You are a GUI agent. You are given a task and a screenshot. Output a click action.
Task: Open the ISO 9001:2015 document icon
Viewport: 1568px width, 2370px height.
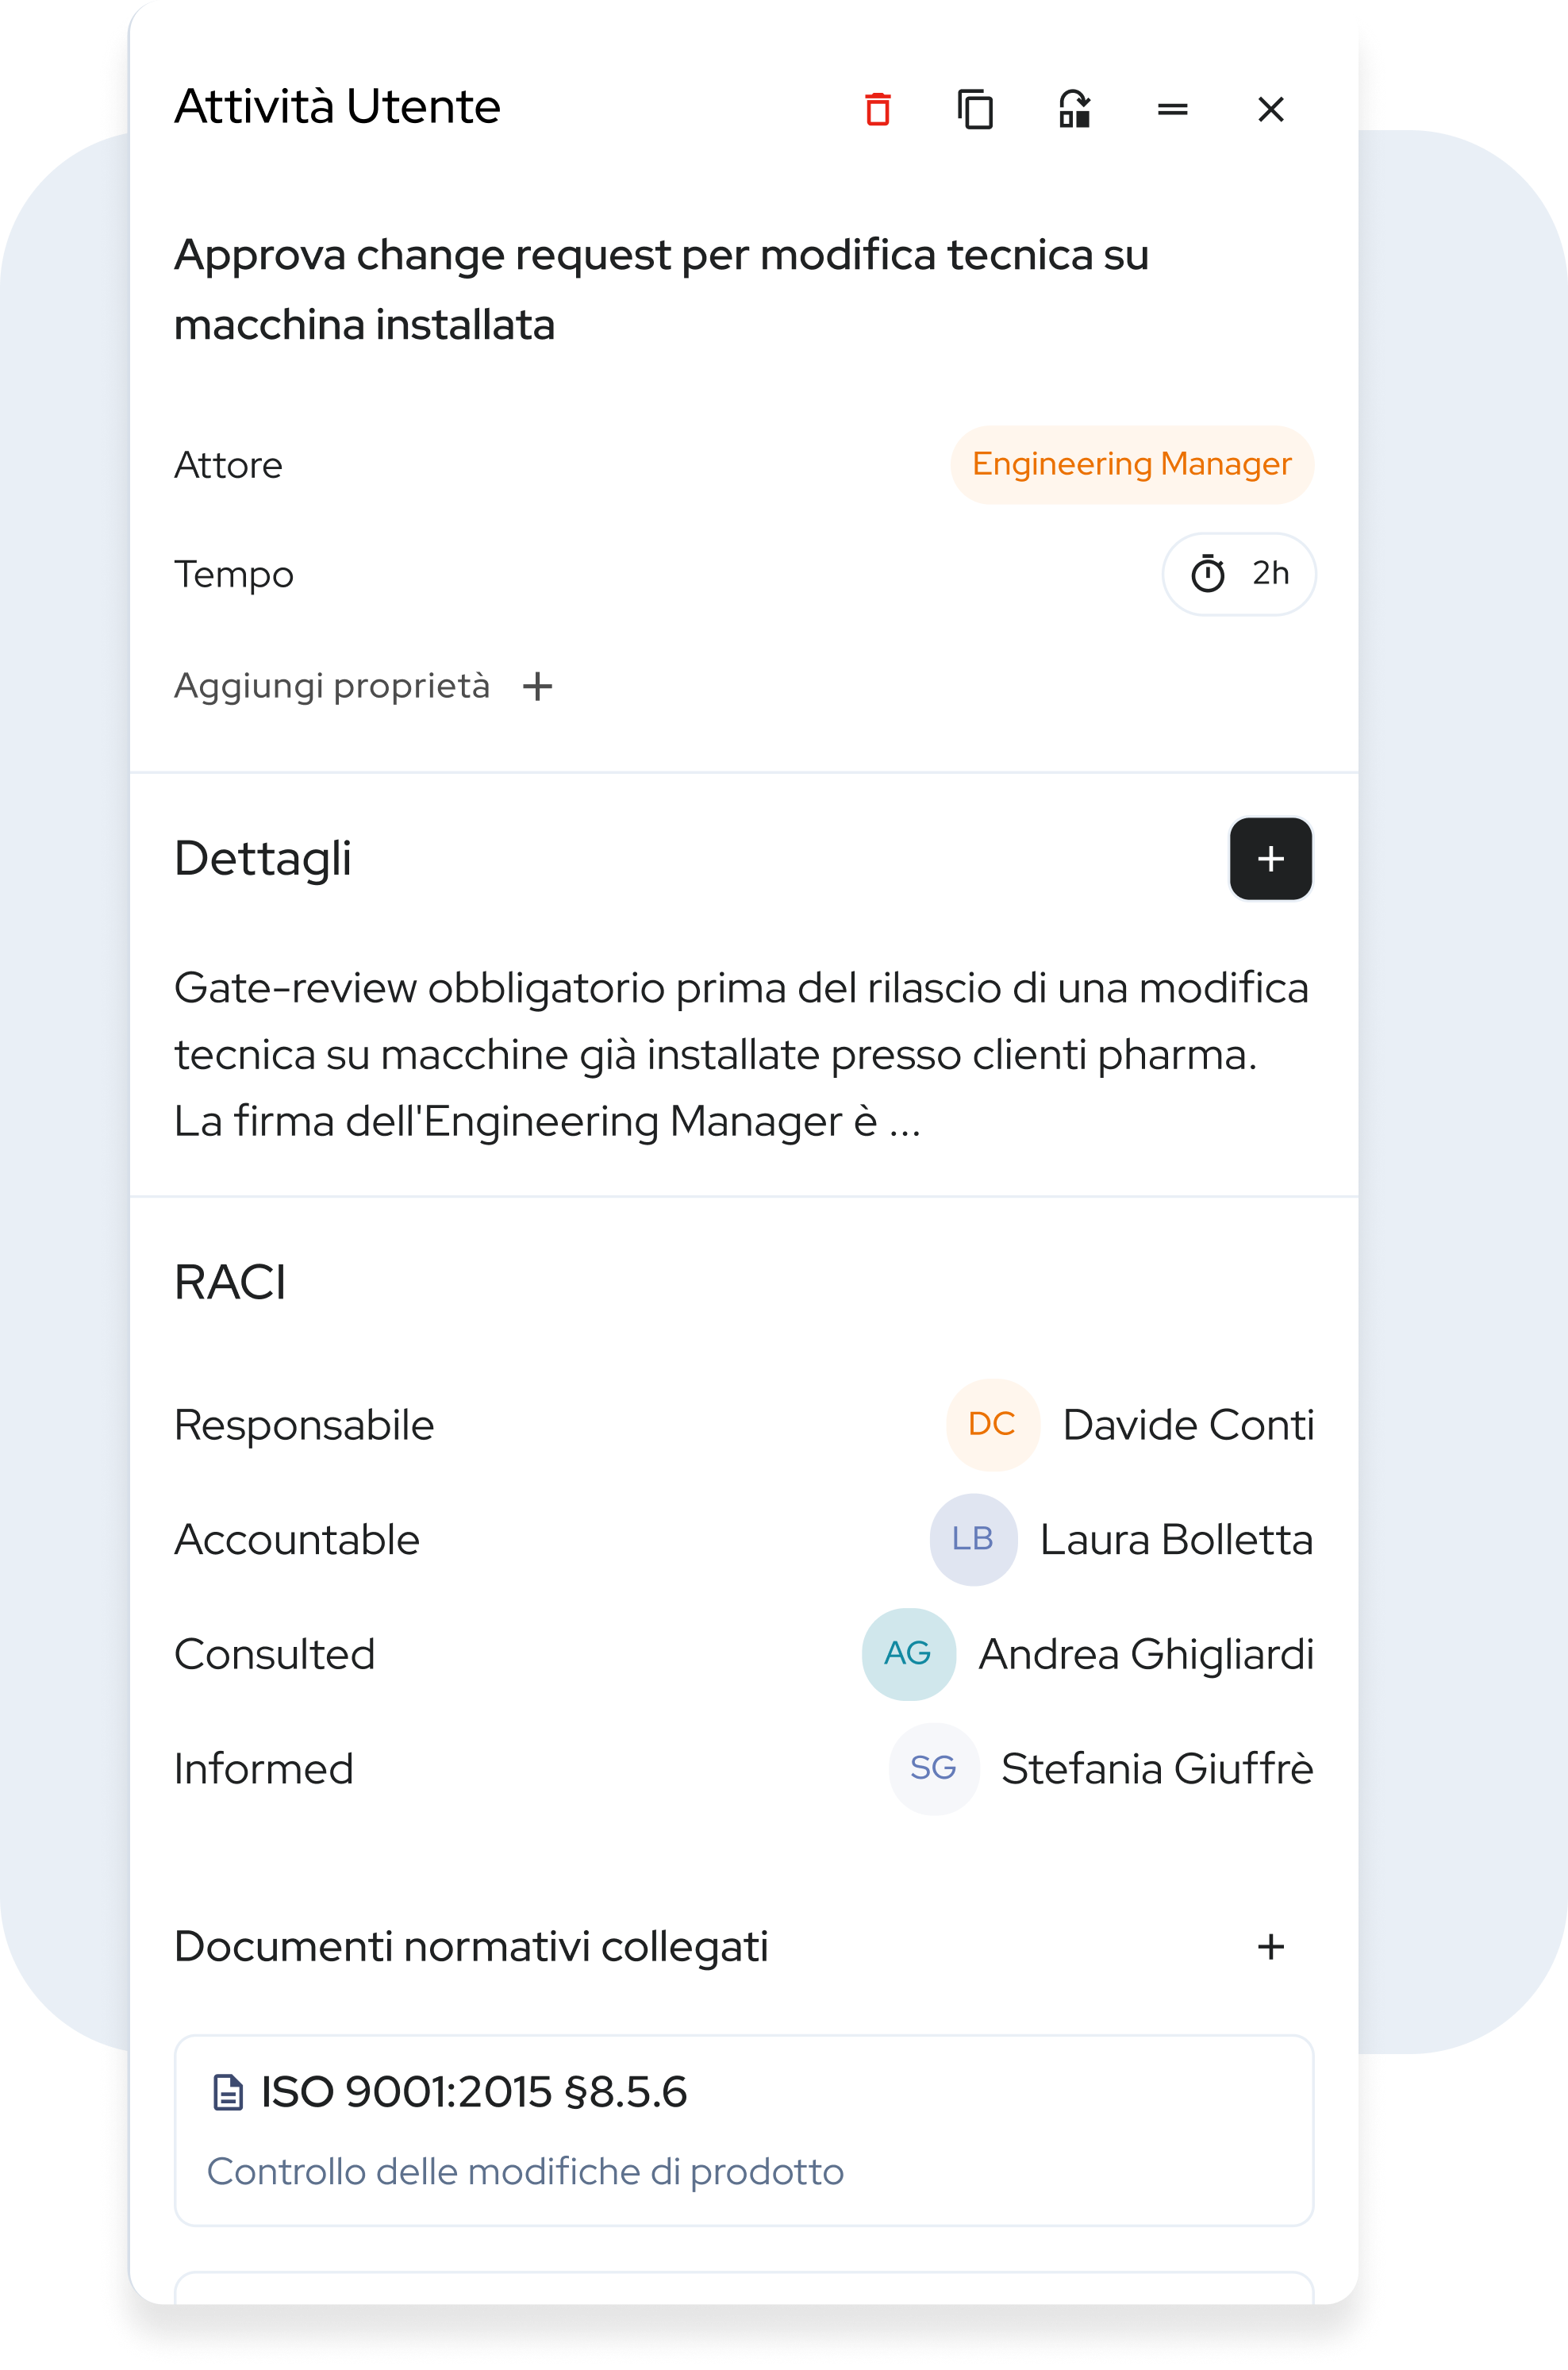pyautogui.click(x=228, y=2092)
